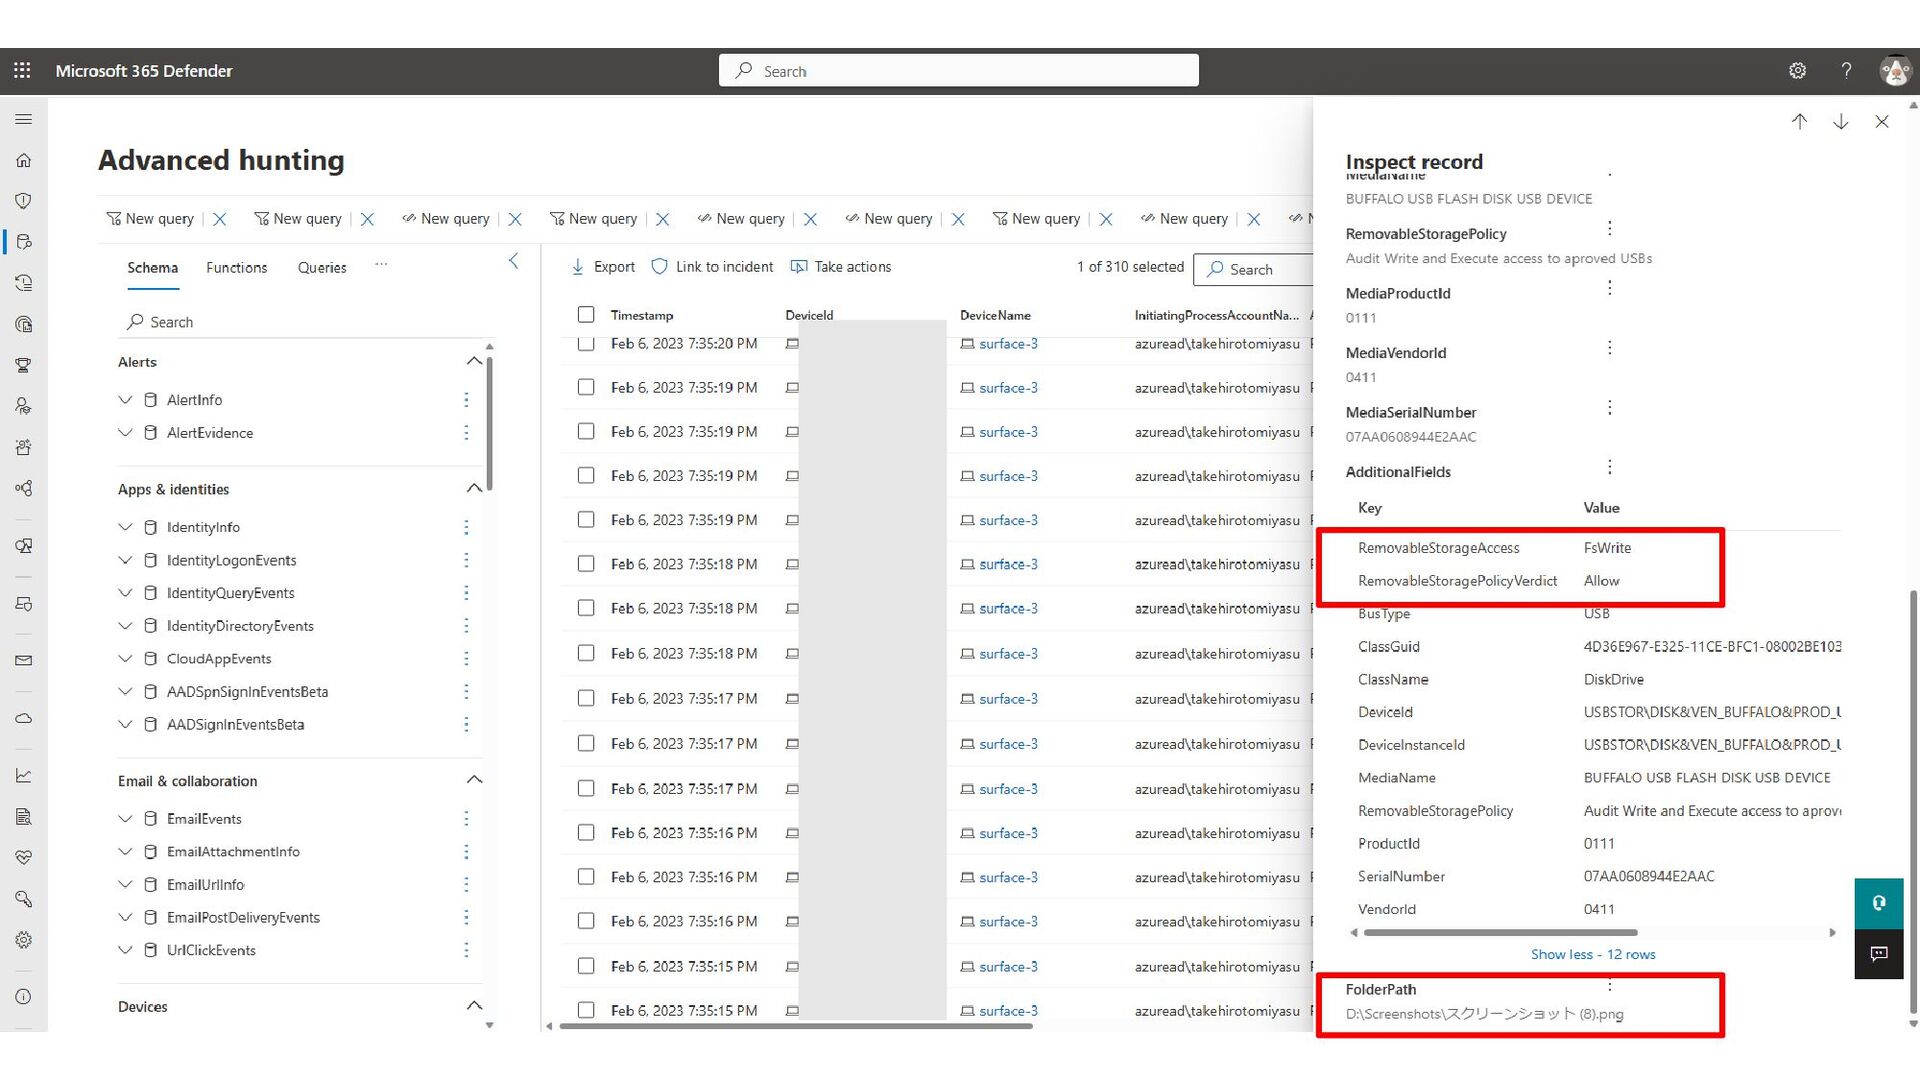Toggle the hamburger navigation menu
Image resolution: width=1920 pixels, height=1080 pixels.
pyautogui.click(x=24, y=119)
